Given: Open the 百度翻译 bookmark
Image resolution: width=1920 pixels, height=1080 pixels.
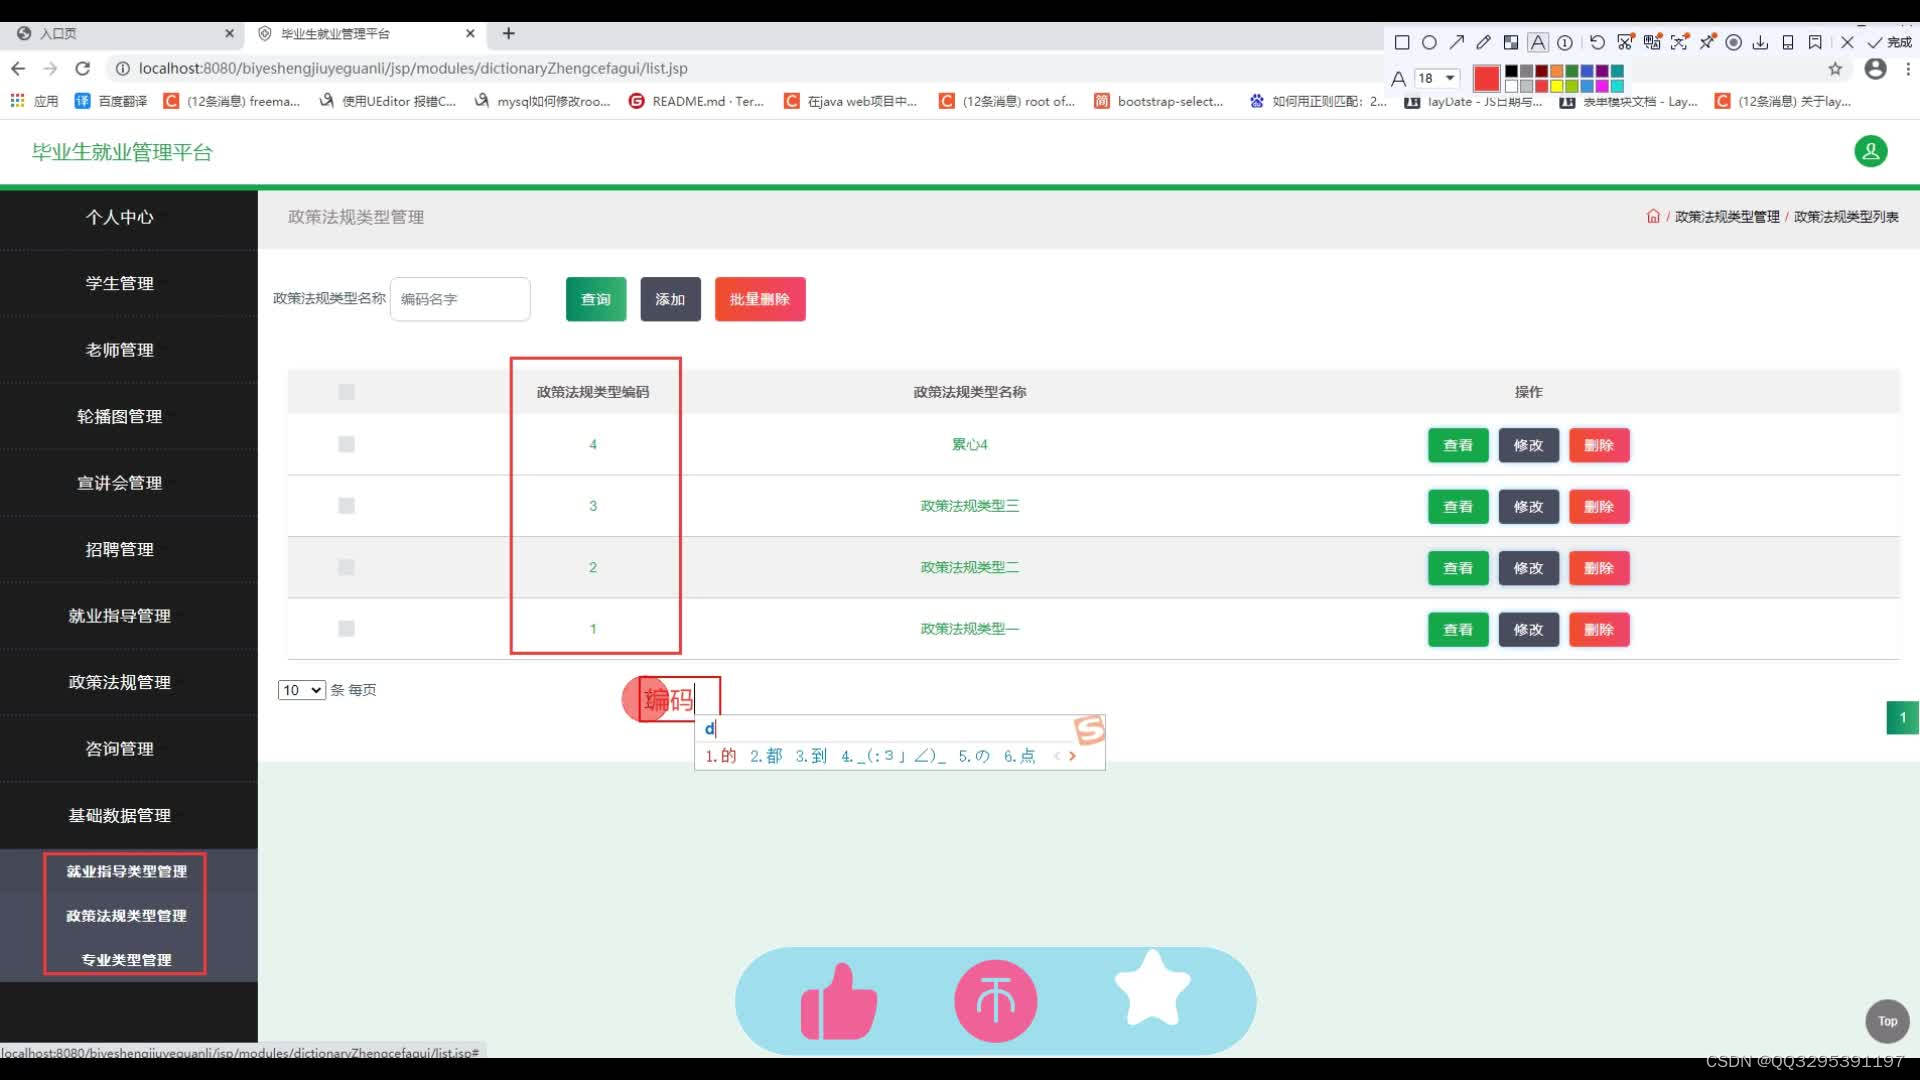Looking at the screenshot, I should tap(110, 102).
